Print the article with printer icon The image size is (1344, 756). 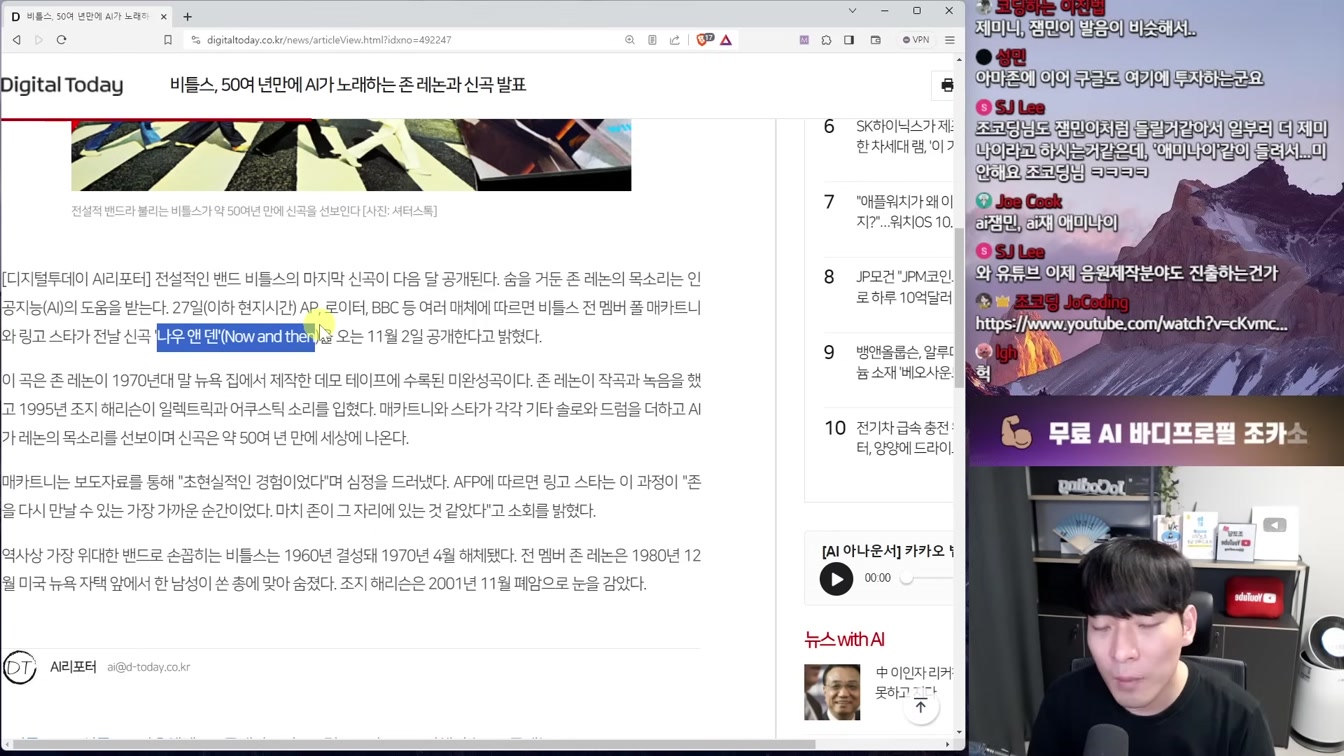947,86
